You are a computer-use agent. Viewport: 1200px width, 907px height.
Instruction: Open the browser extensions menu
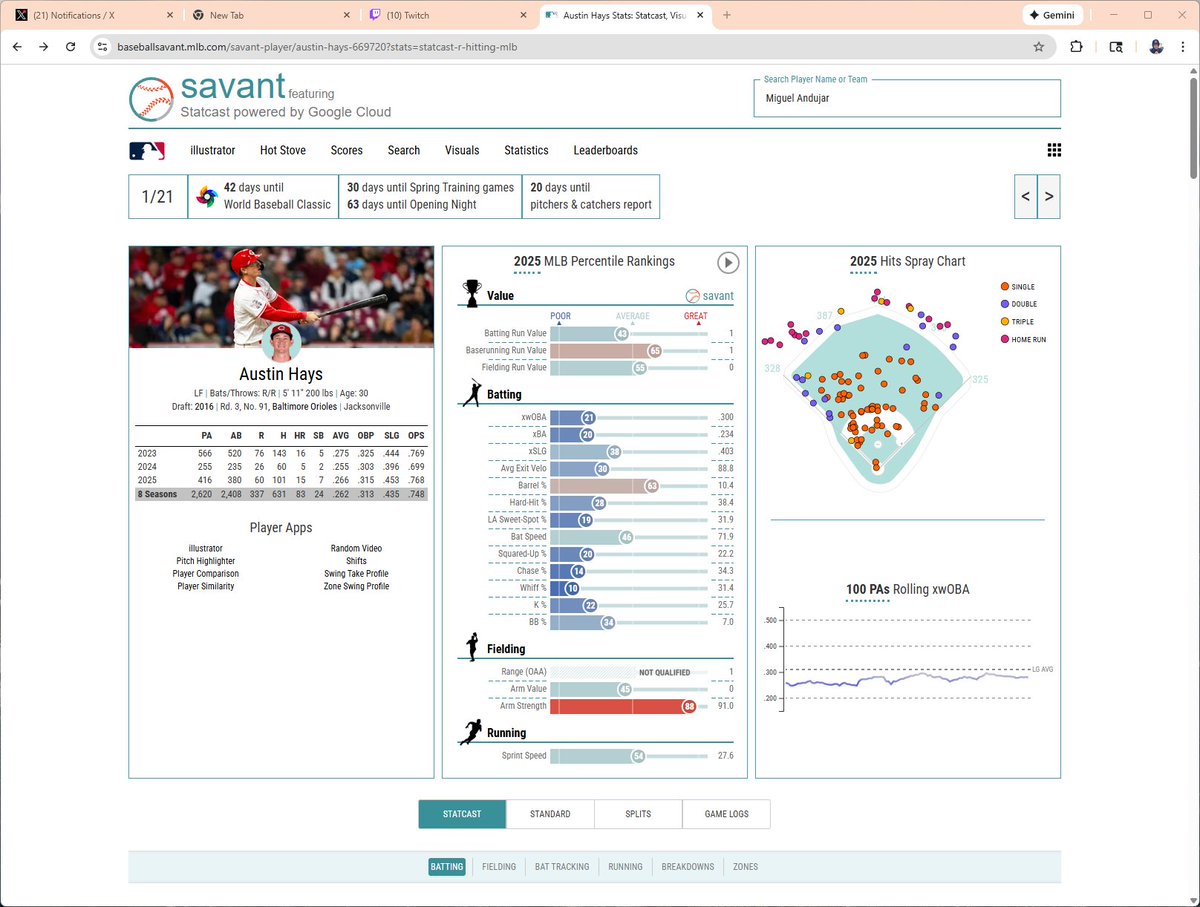pos(1077,47)
